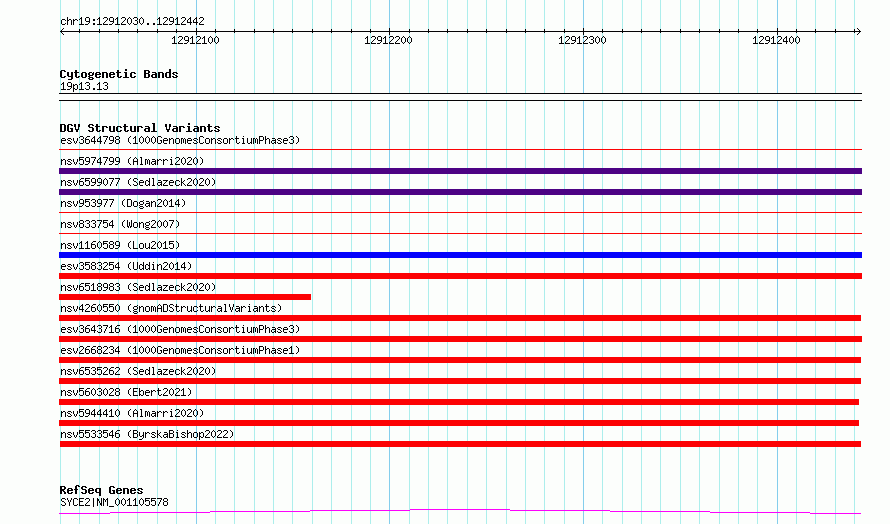Click the esv3643716 (1000GenomesConsortiumPhase3) label
This screenshot has width=890, height=524.
180,329
